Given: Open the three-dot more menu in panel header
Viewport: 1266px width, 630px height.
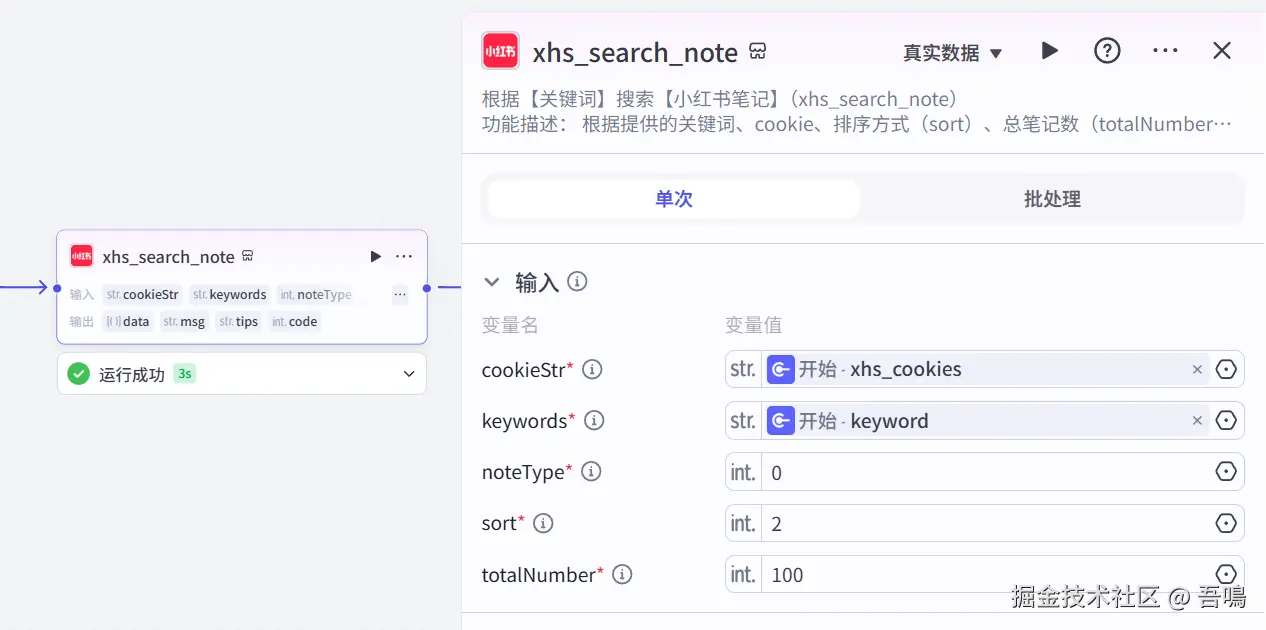Looking at the screenshot, I should pos(1165,51).
